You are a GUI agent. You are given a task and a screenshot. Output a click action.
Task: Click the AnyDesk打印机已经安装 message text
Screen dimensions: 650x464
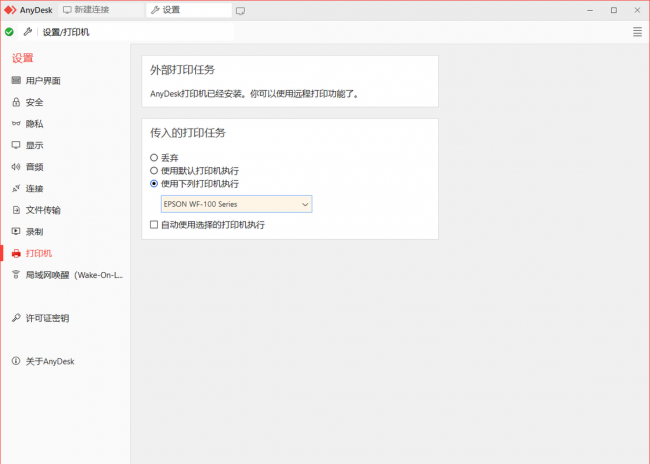tap(254, 94)
